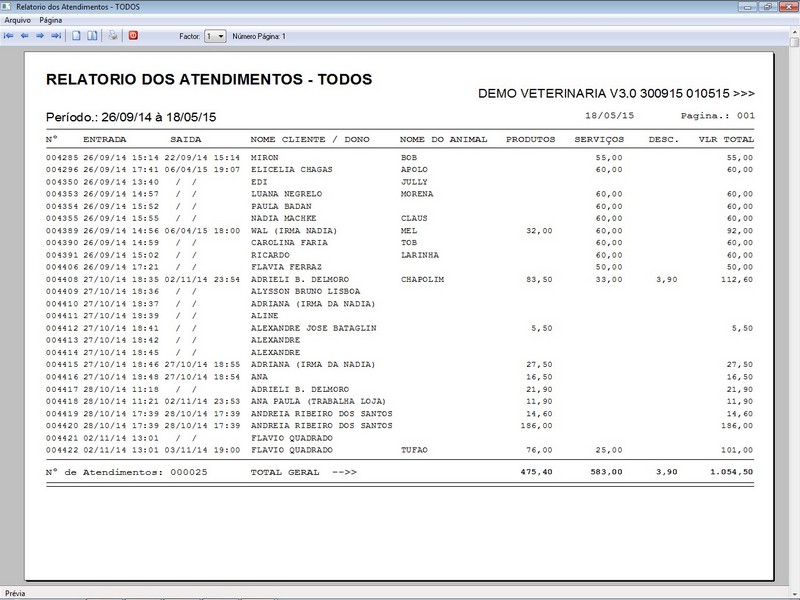The height and width of the screenshot is (600, 800).
Task: Print the report with printer icon
Action: click(x=113, y=36)
